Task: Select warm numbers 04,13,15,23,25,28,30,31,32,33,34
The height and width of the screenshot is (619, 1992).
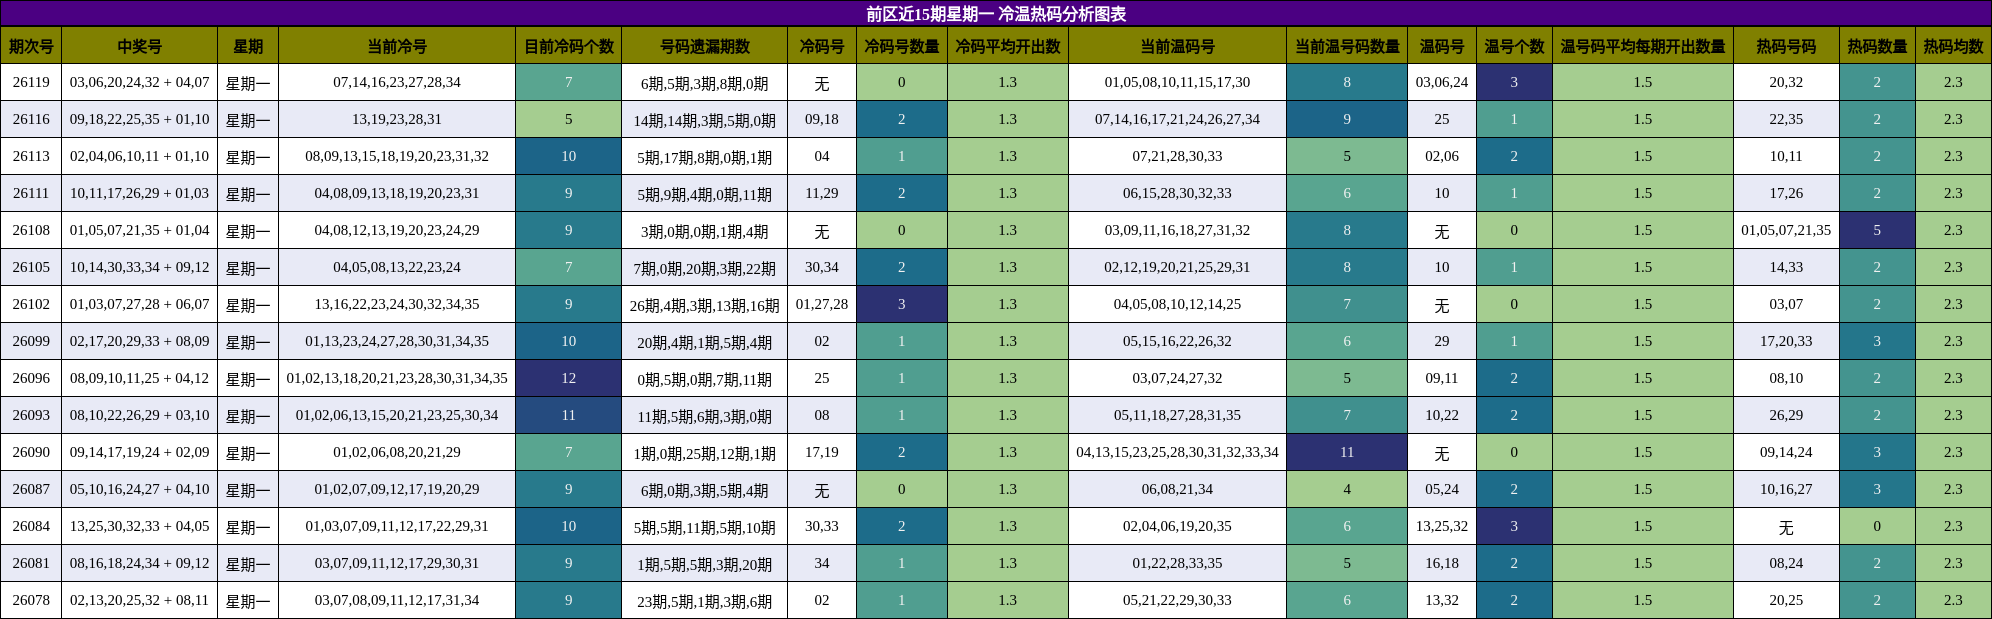Action: tap(1177, 452)
